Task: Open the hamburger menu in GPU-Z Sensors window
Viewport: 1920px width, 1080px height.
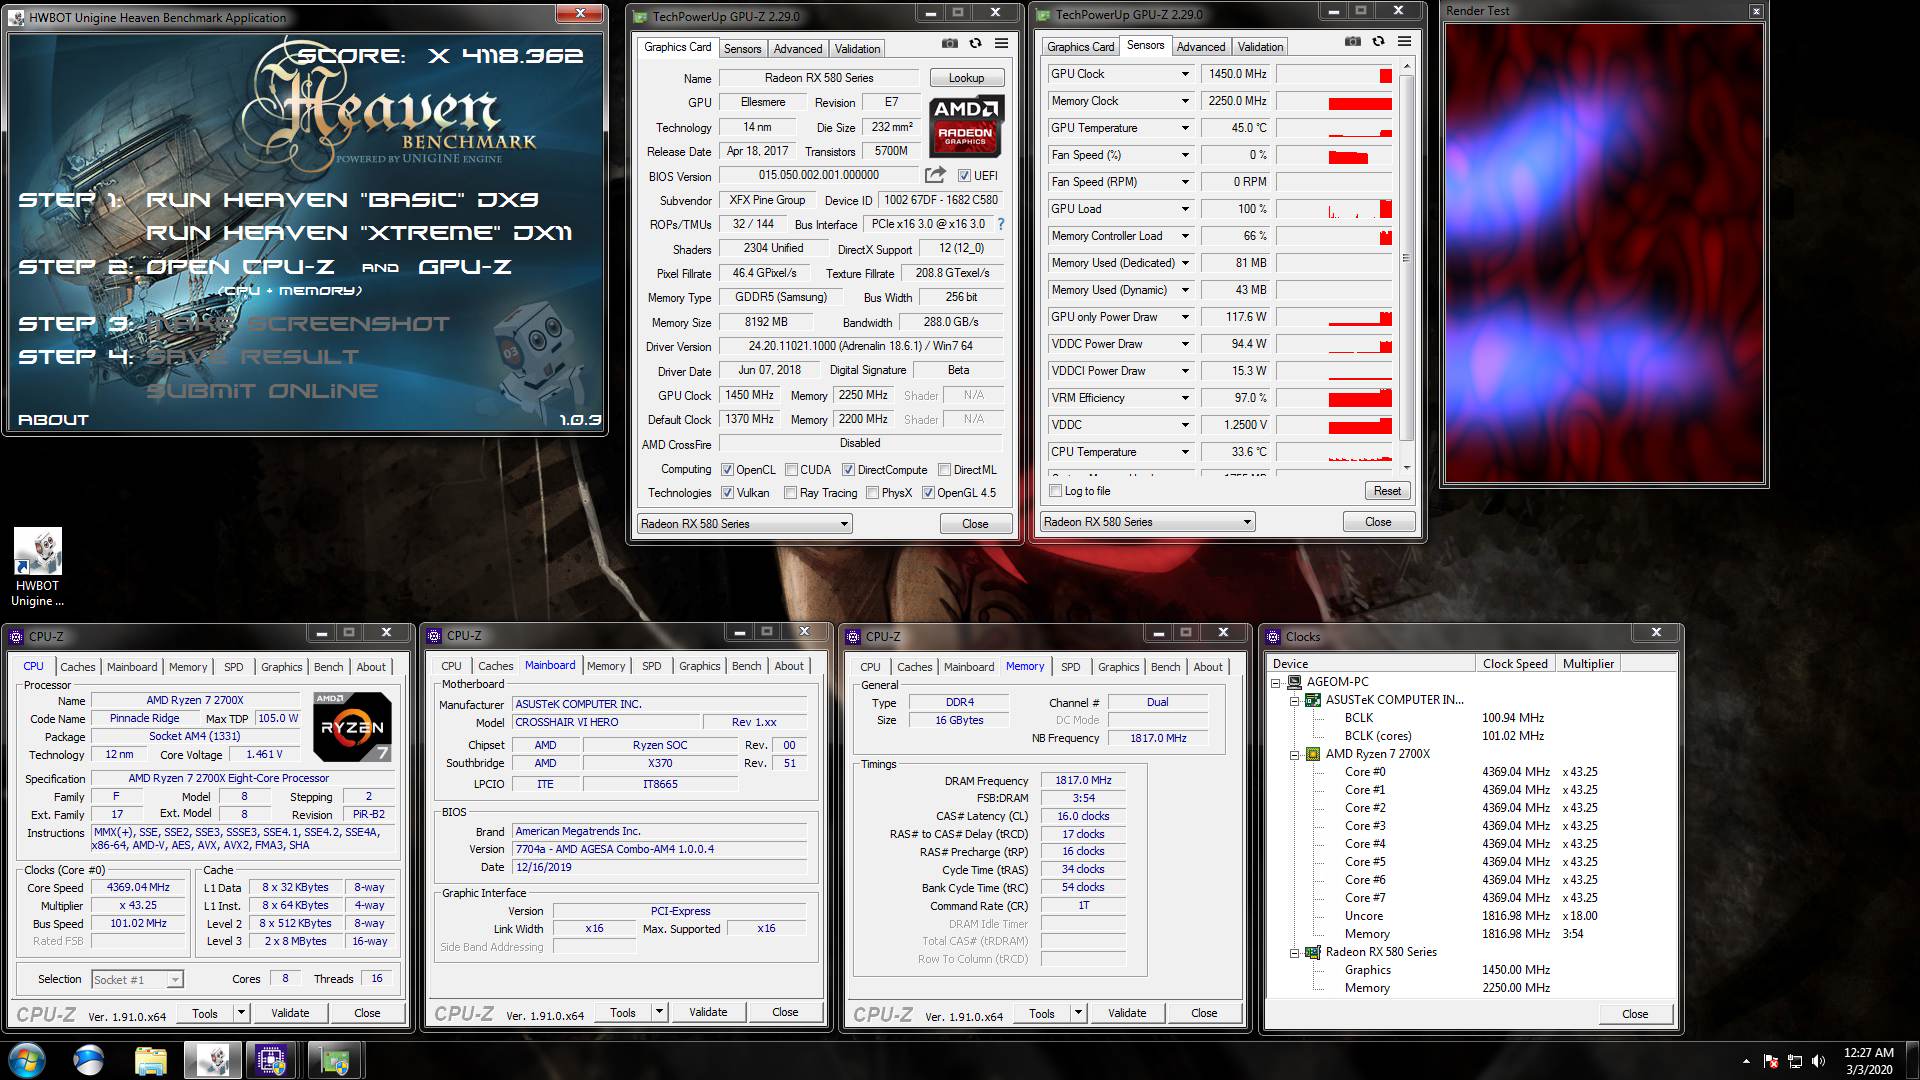Action: click(1404, 42)
